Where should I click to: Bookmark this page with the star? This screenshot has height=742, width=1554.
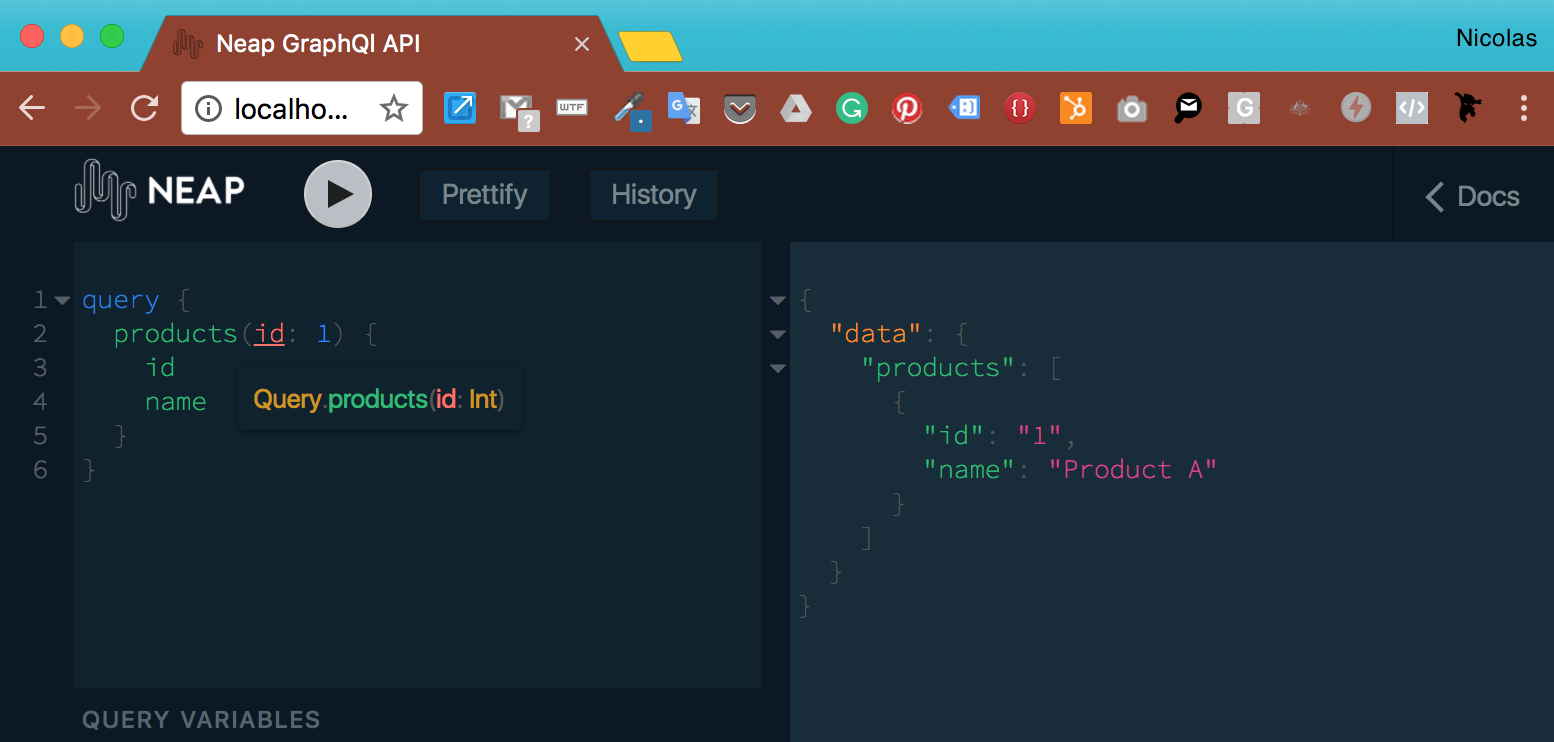coord(394,108)
